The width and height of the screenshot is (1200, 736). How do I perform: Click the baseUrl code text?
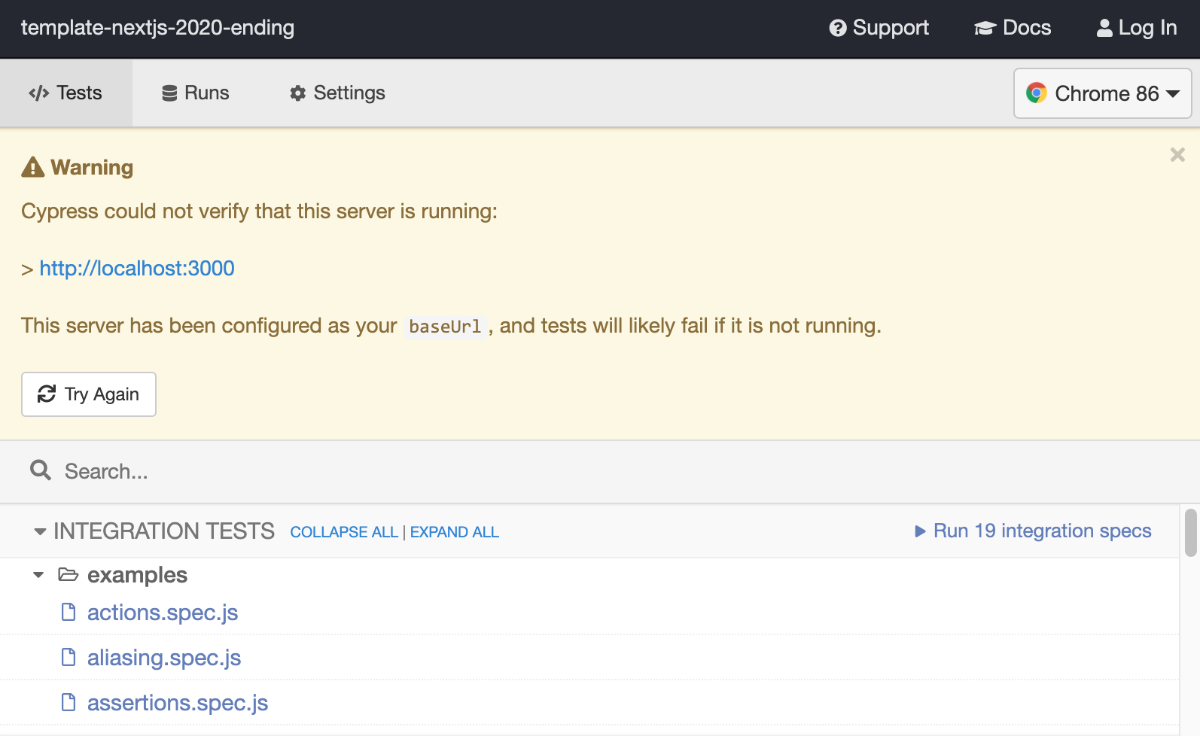[x=445, y=327]
